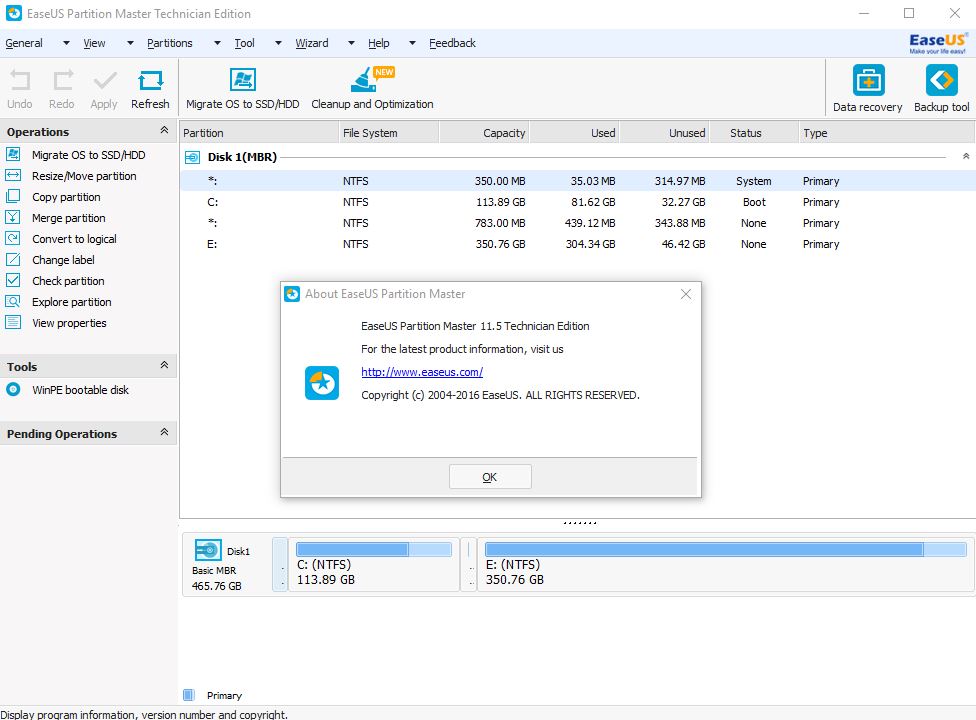This screenshot has height=720, width=976.
Task: Click OK in About dialog
Action: 490,477
